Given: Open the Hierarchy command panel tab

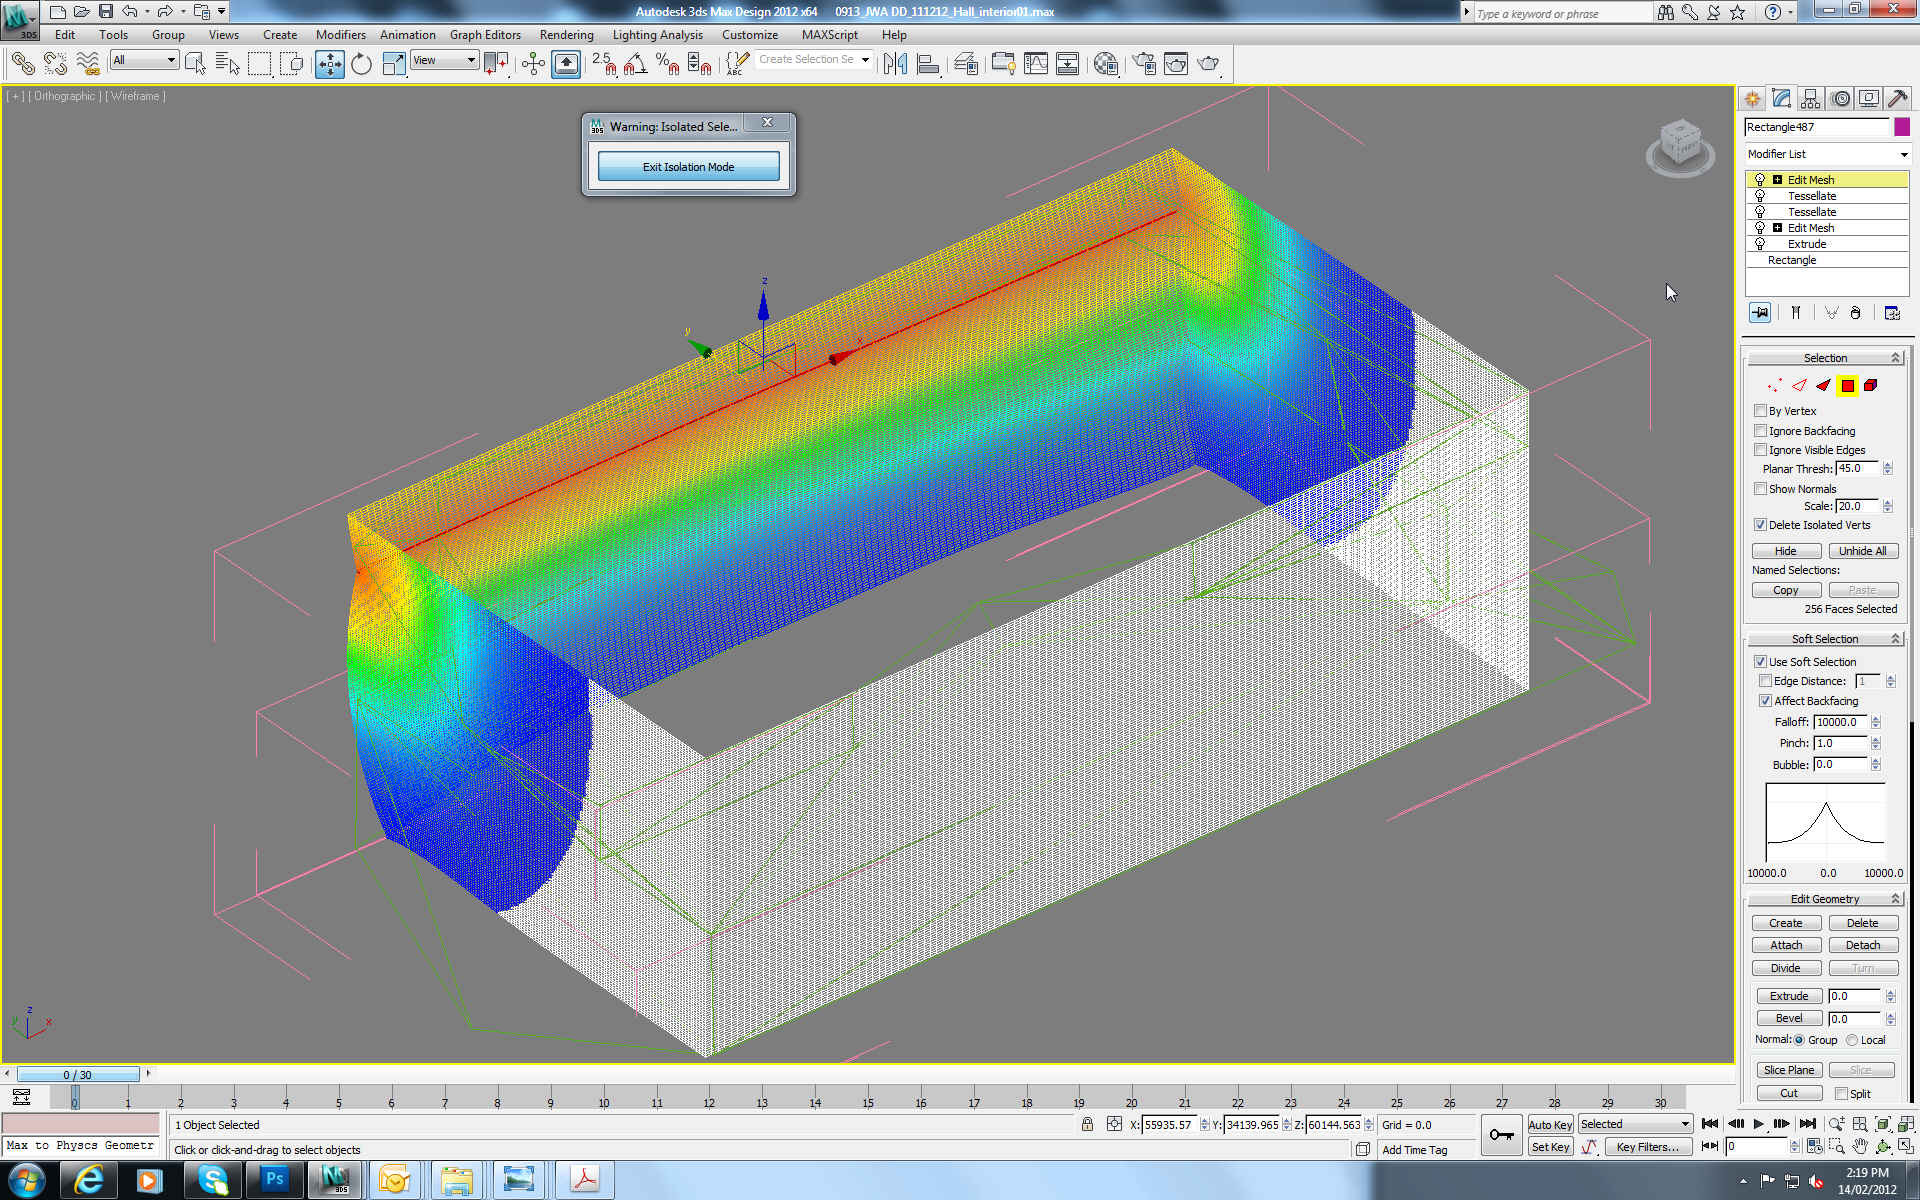Looking at the screenshot, I should pos(1810,98).
